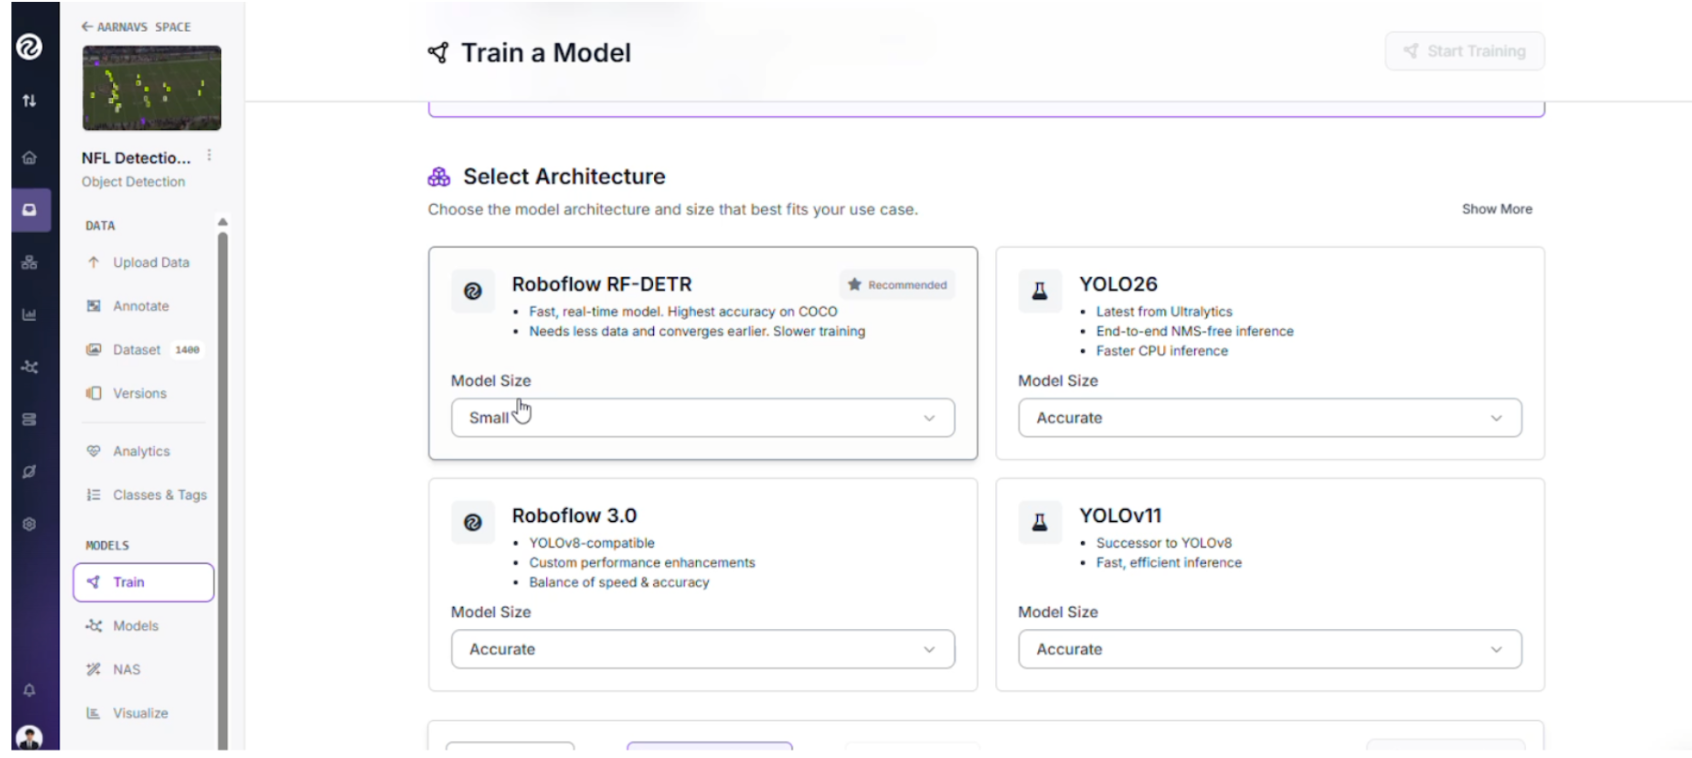This screenshot has height=758, width=1692.
Task: Click the Roboflow logo in left rail
Action: coord(29,46)
